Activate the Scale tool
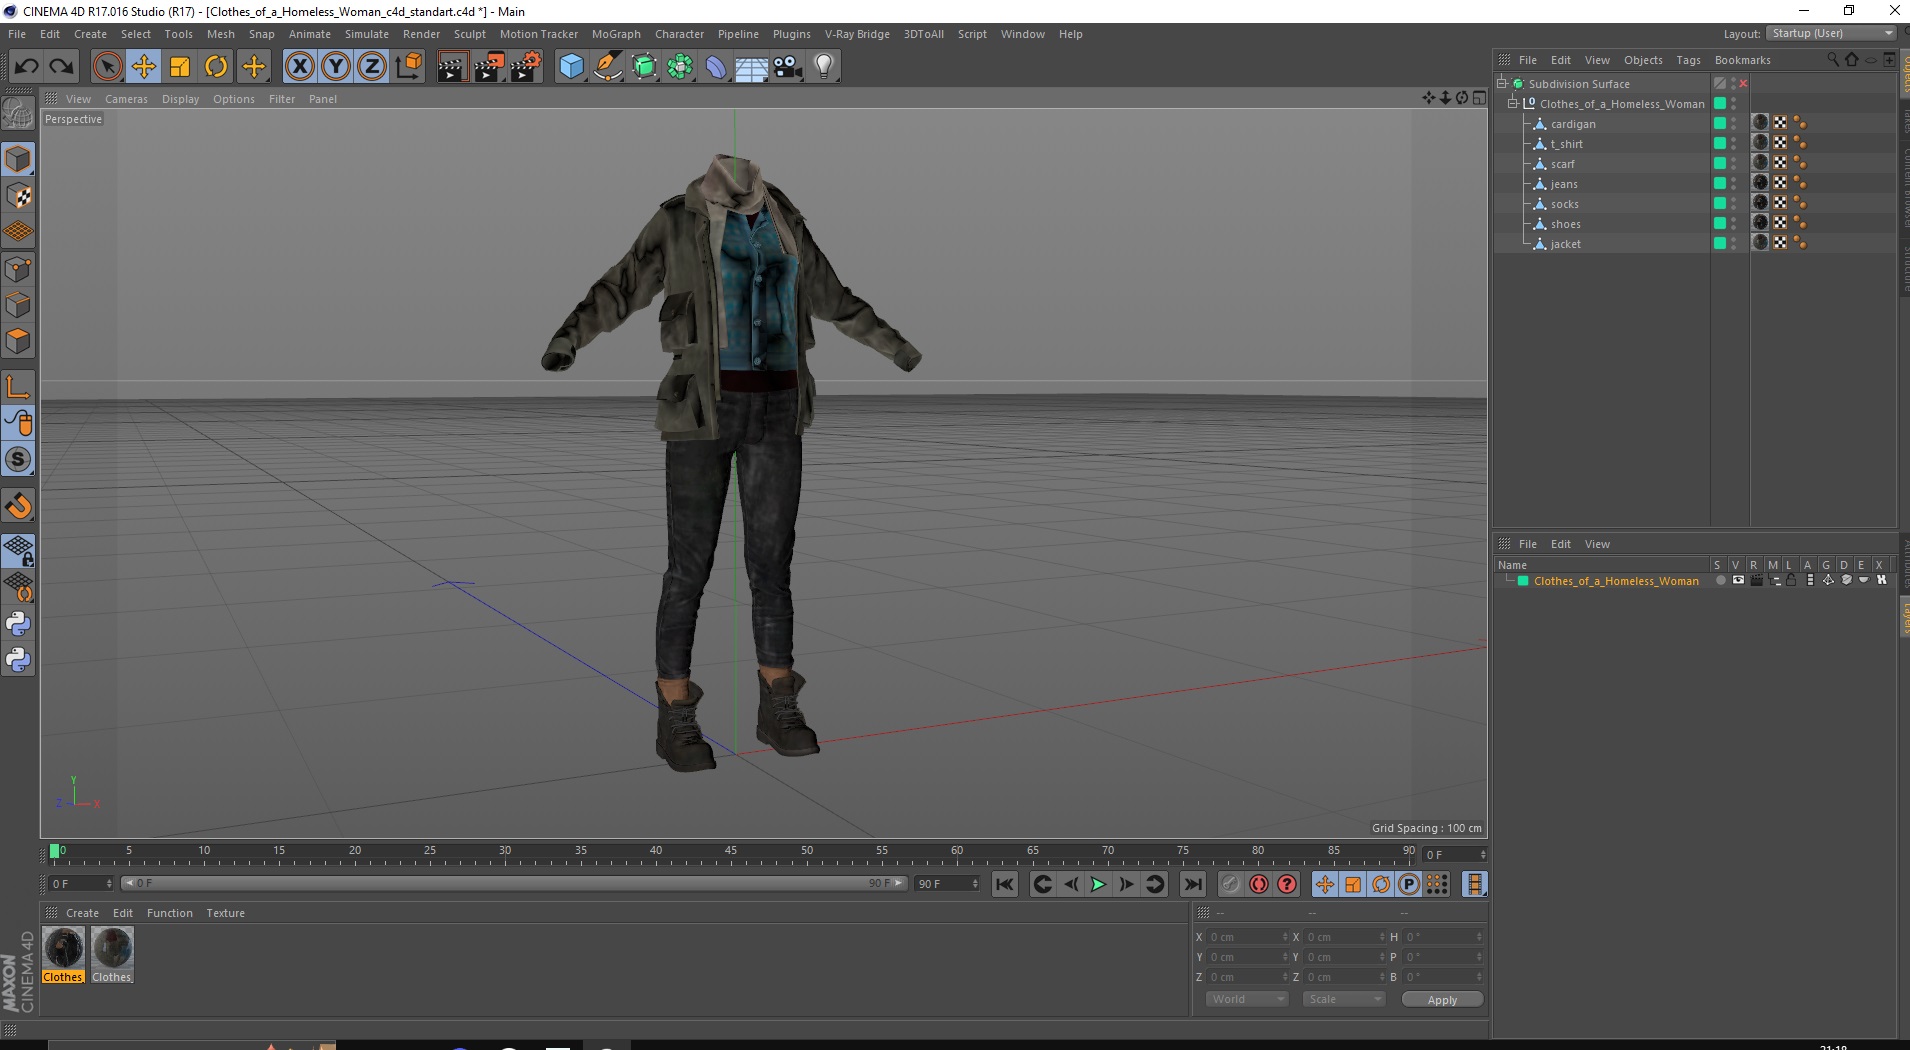 (180, 67)
